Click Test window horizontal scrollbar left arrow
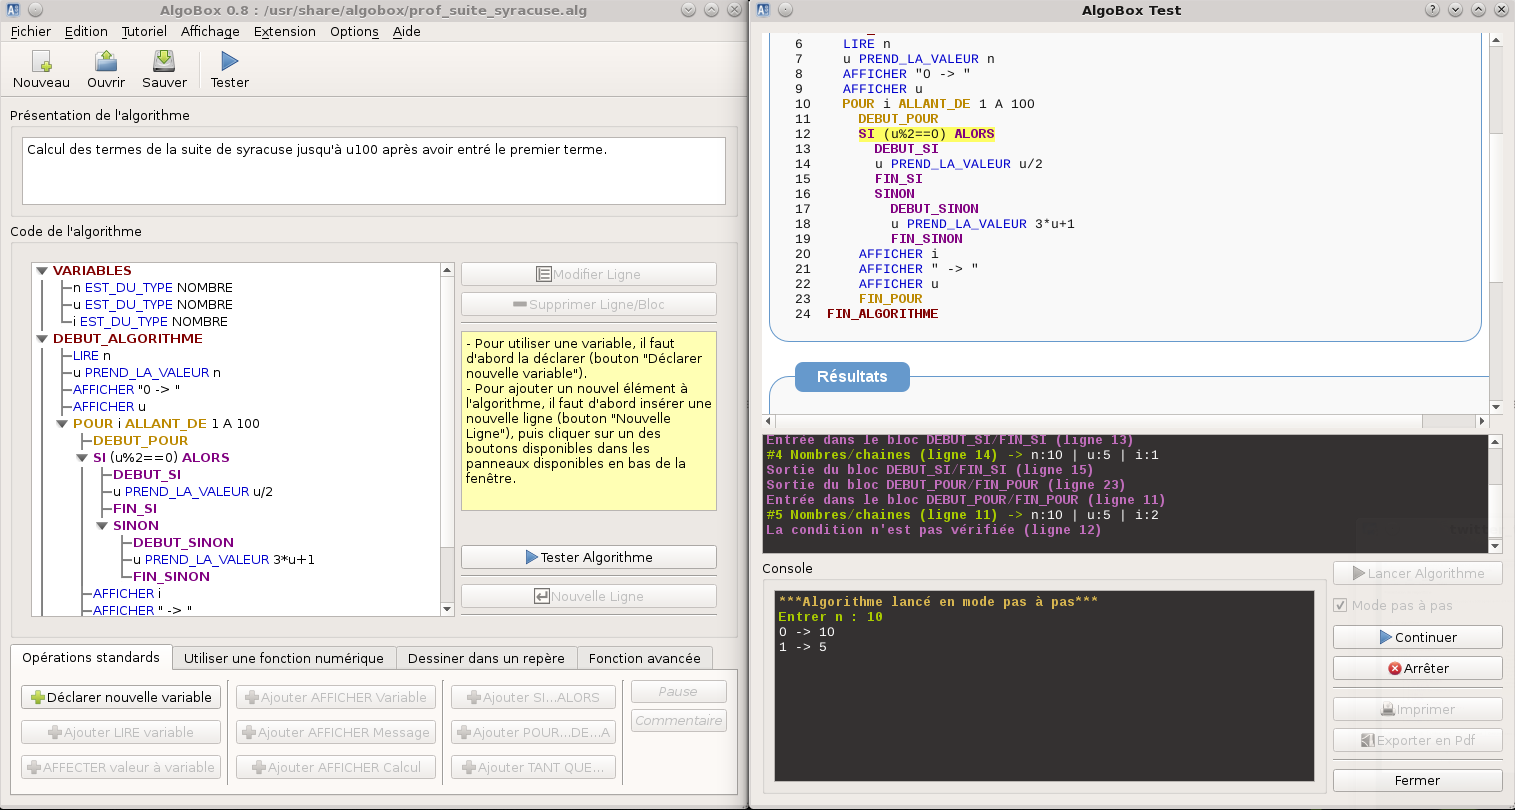 pos(768,421)
